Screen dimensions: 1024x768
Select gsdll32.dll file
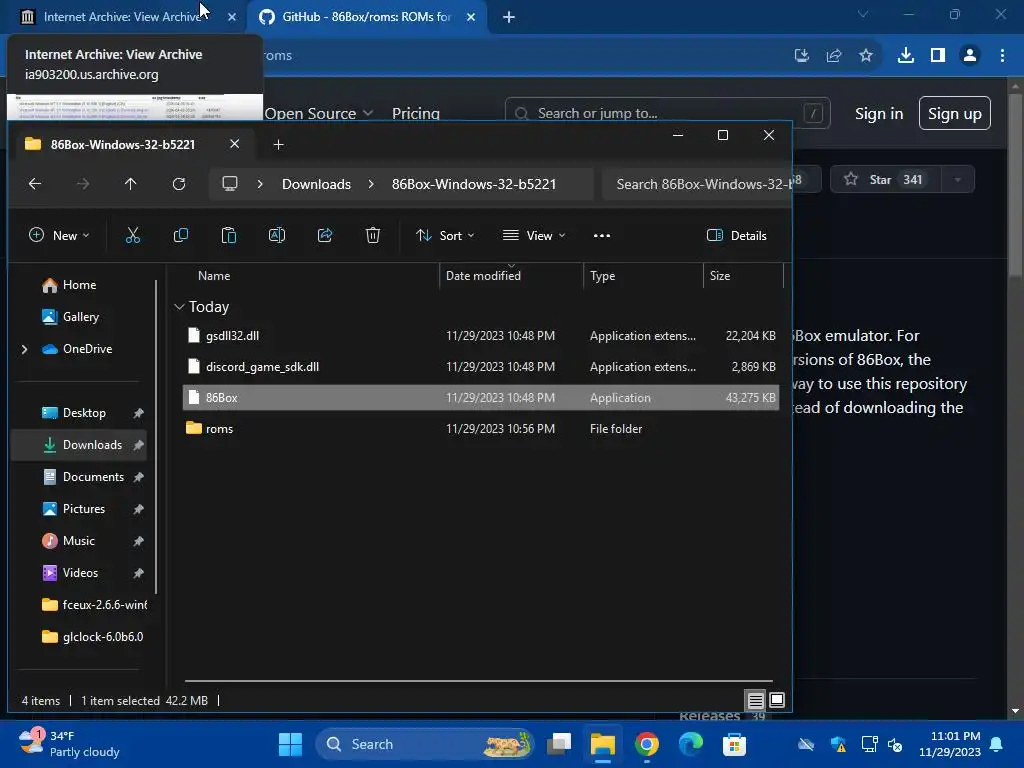(481, 336)
